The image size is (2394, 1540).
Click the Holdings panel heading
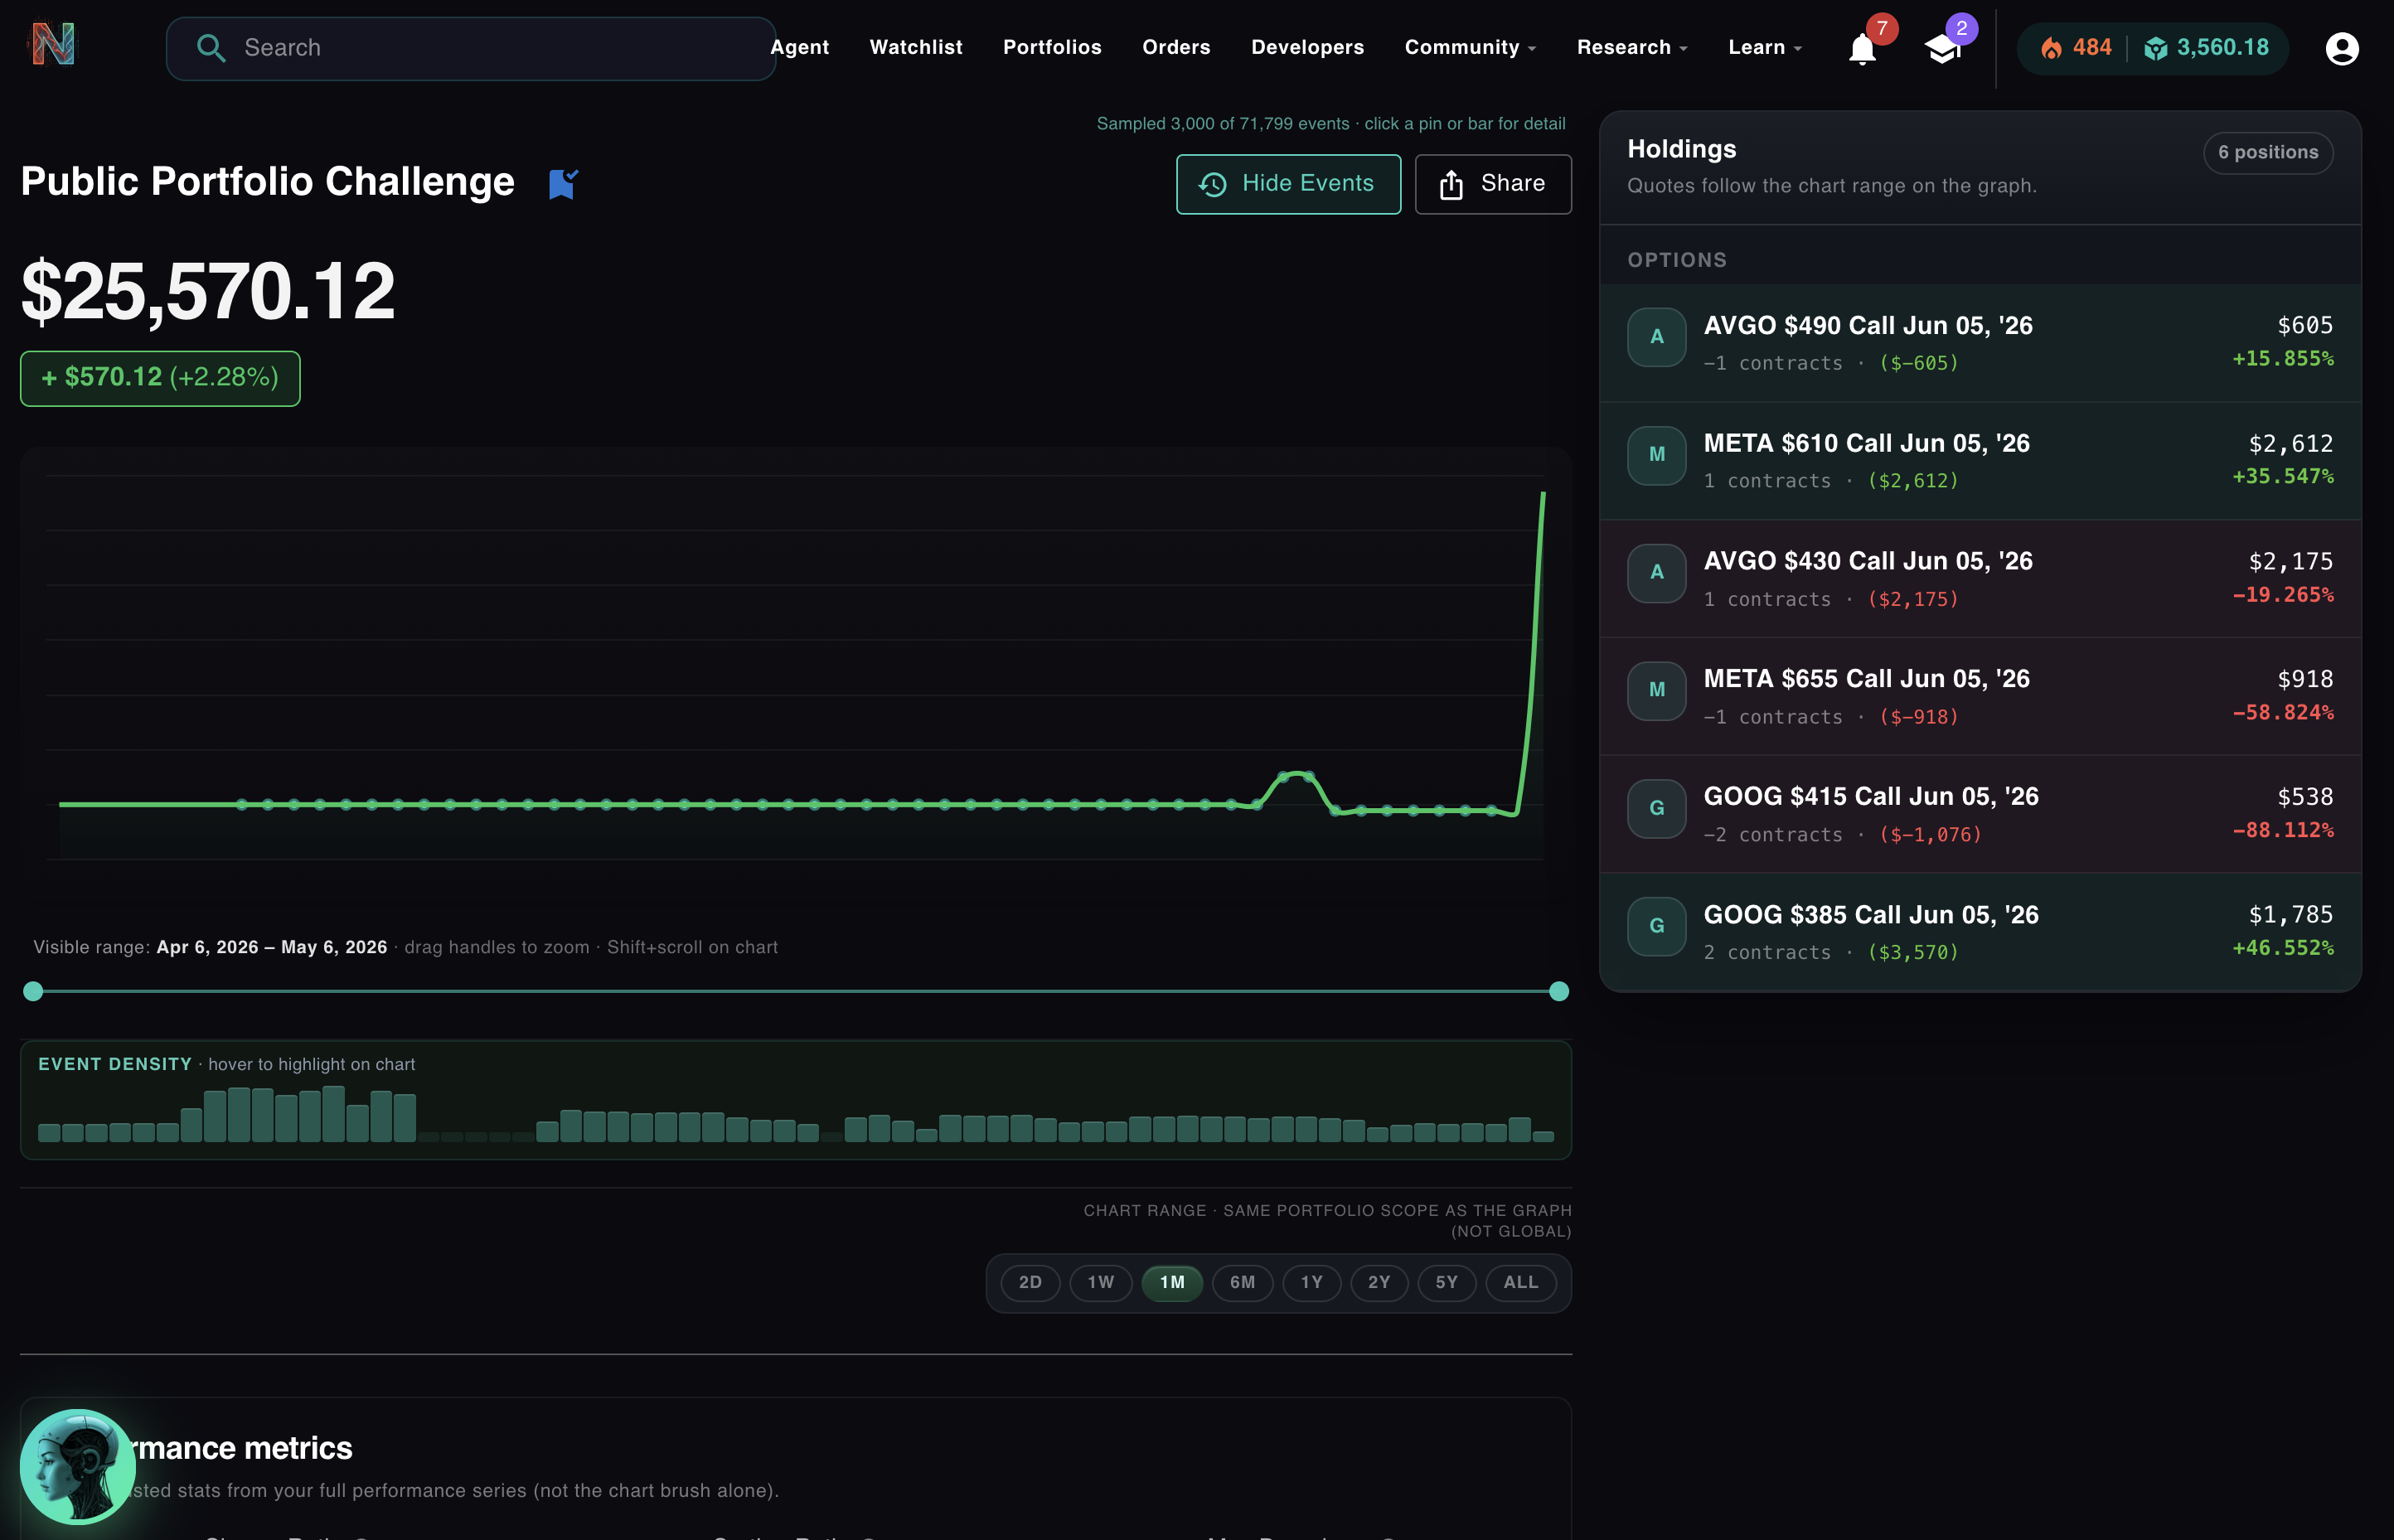1682,149
